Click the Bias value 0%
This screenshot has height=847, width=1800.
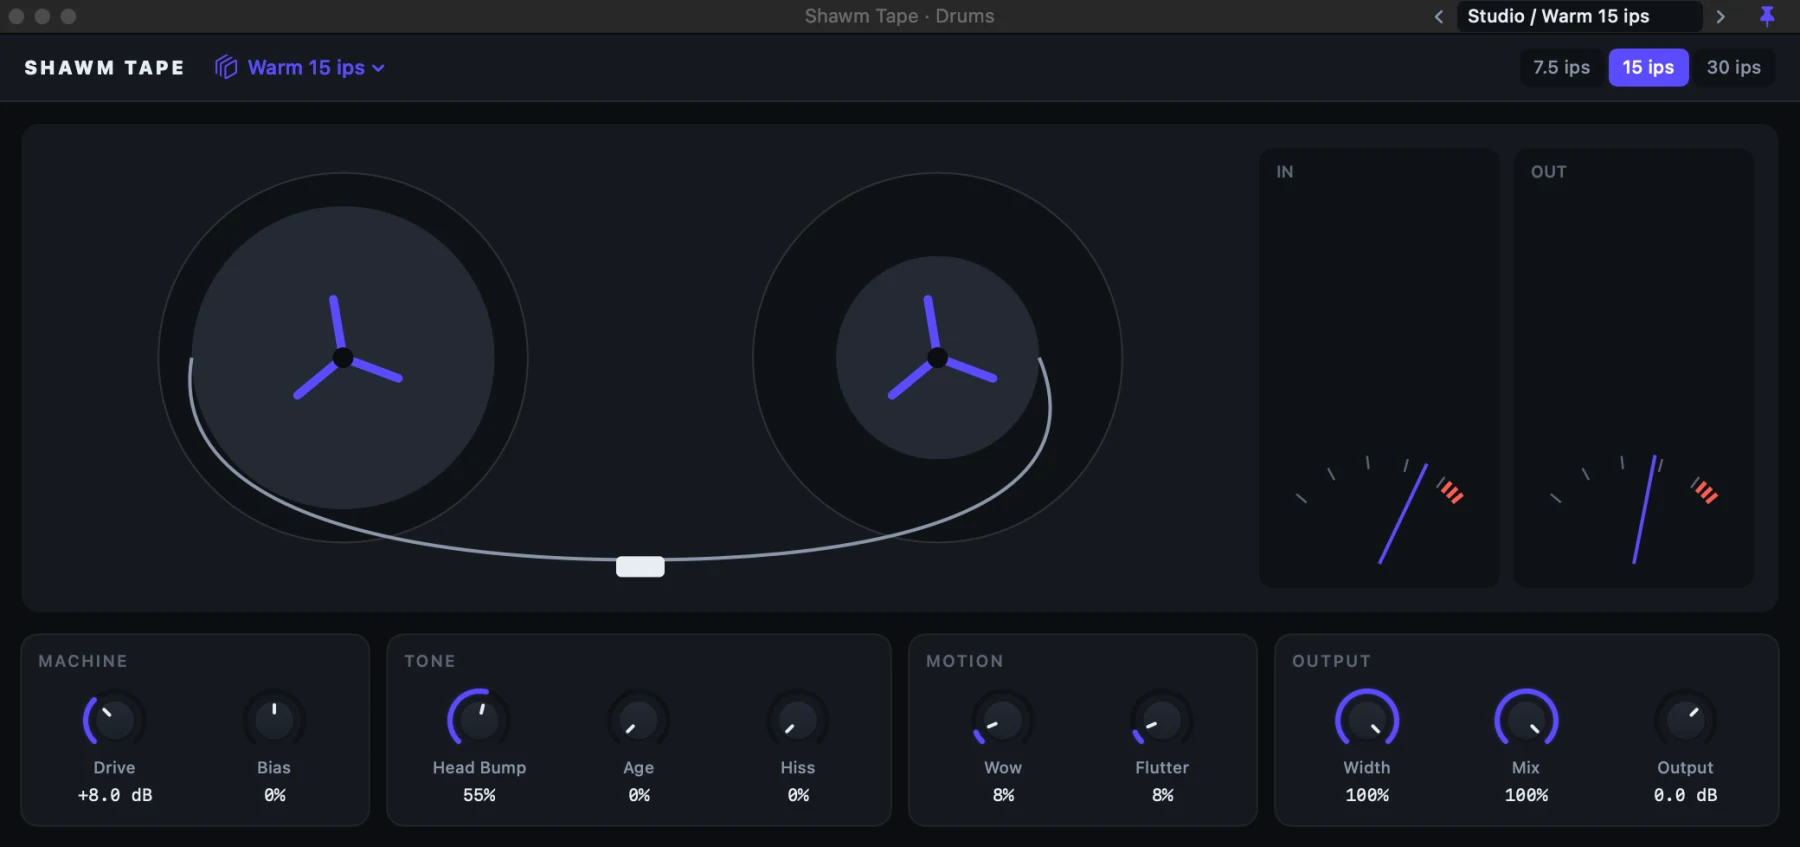(x=275, y=795)
